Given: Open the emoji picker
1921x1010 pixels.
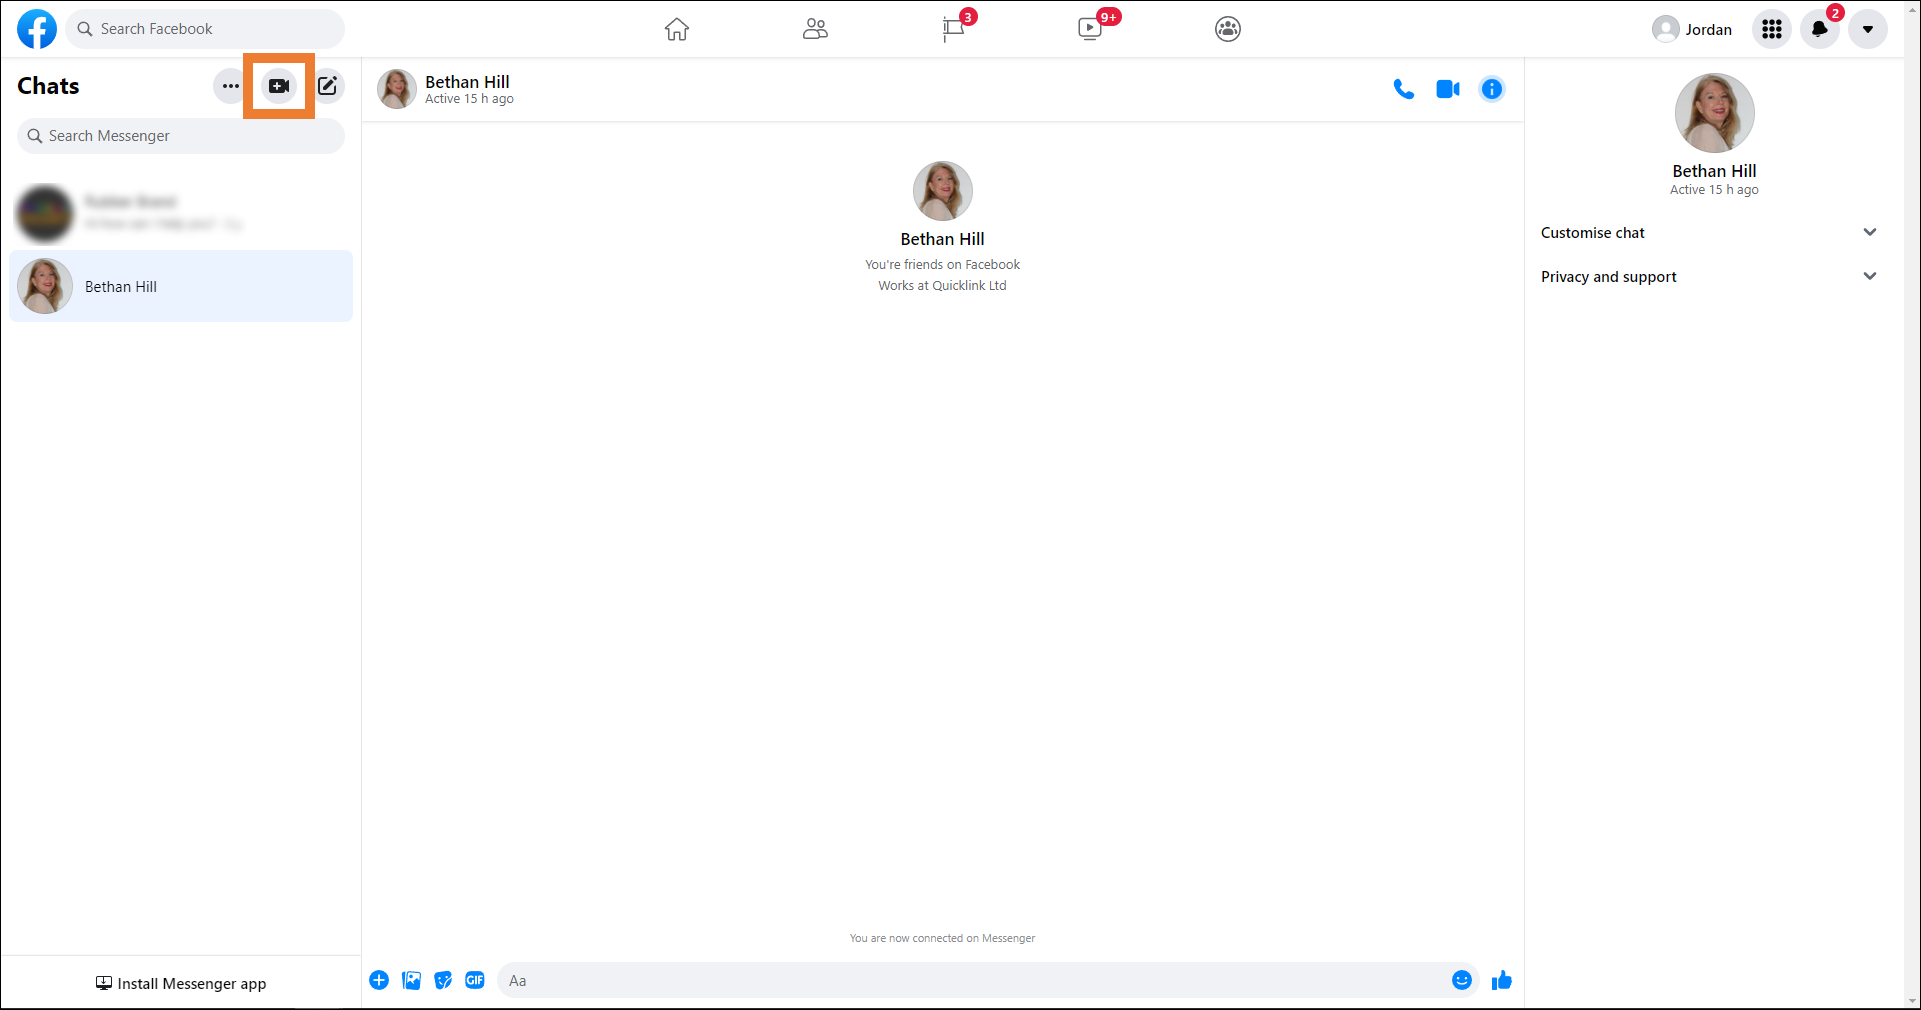Looking at the screenshot, I should pyautogui.click(x=1461, y=980).
